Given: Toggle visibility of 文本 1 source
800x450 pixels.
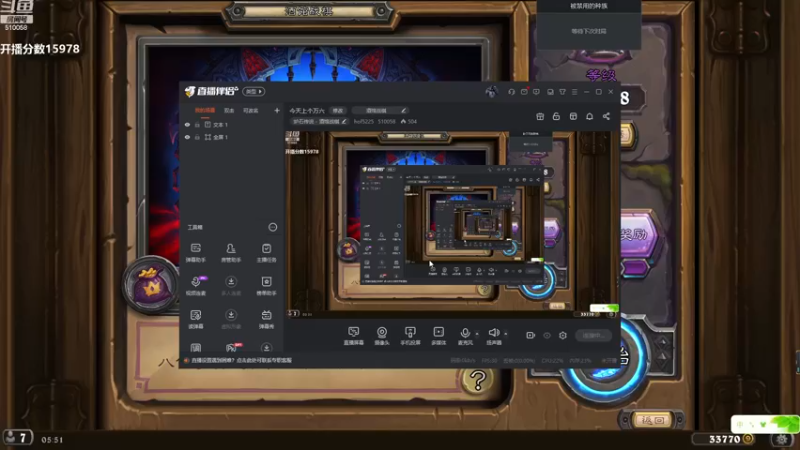Looking at the screenshot, I should click(x=187, y=124).
